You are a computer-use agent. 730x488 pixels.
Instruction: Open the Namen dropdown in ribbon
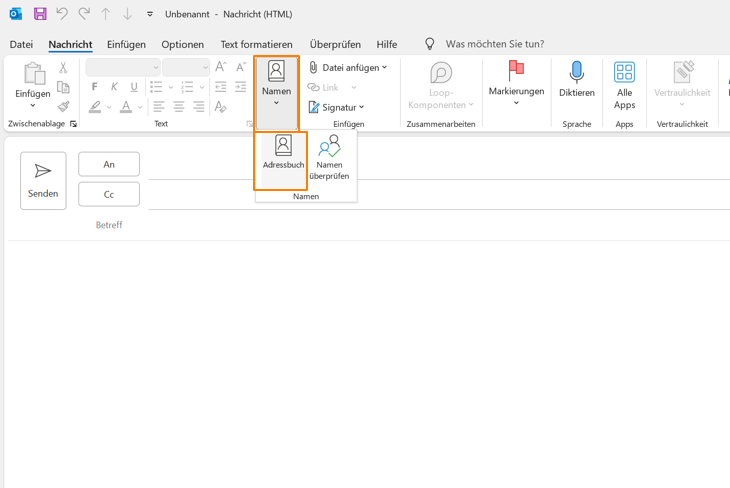pyautogui.click(x=277, y=93)
